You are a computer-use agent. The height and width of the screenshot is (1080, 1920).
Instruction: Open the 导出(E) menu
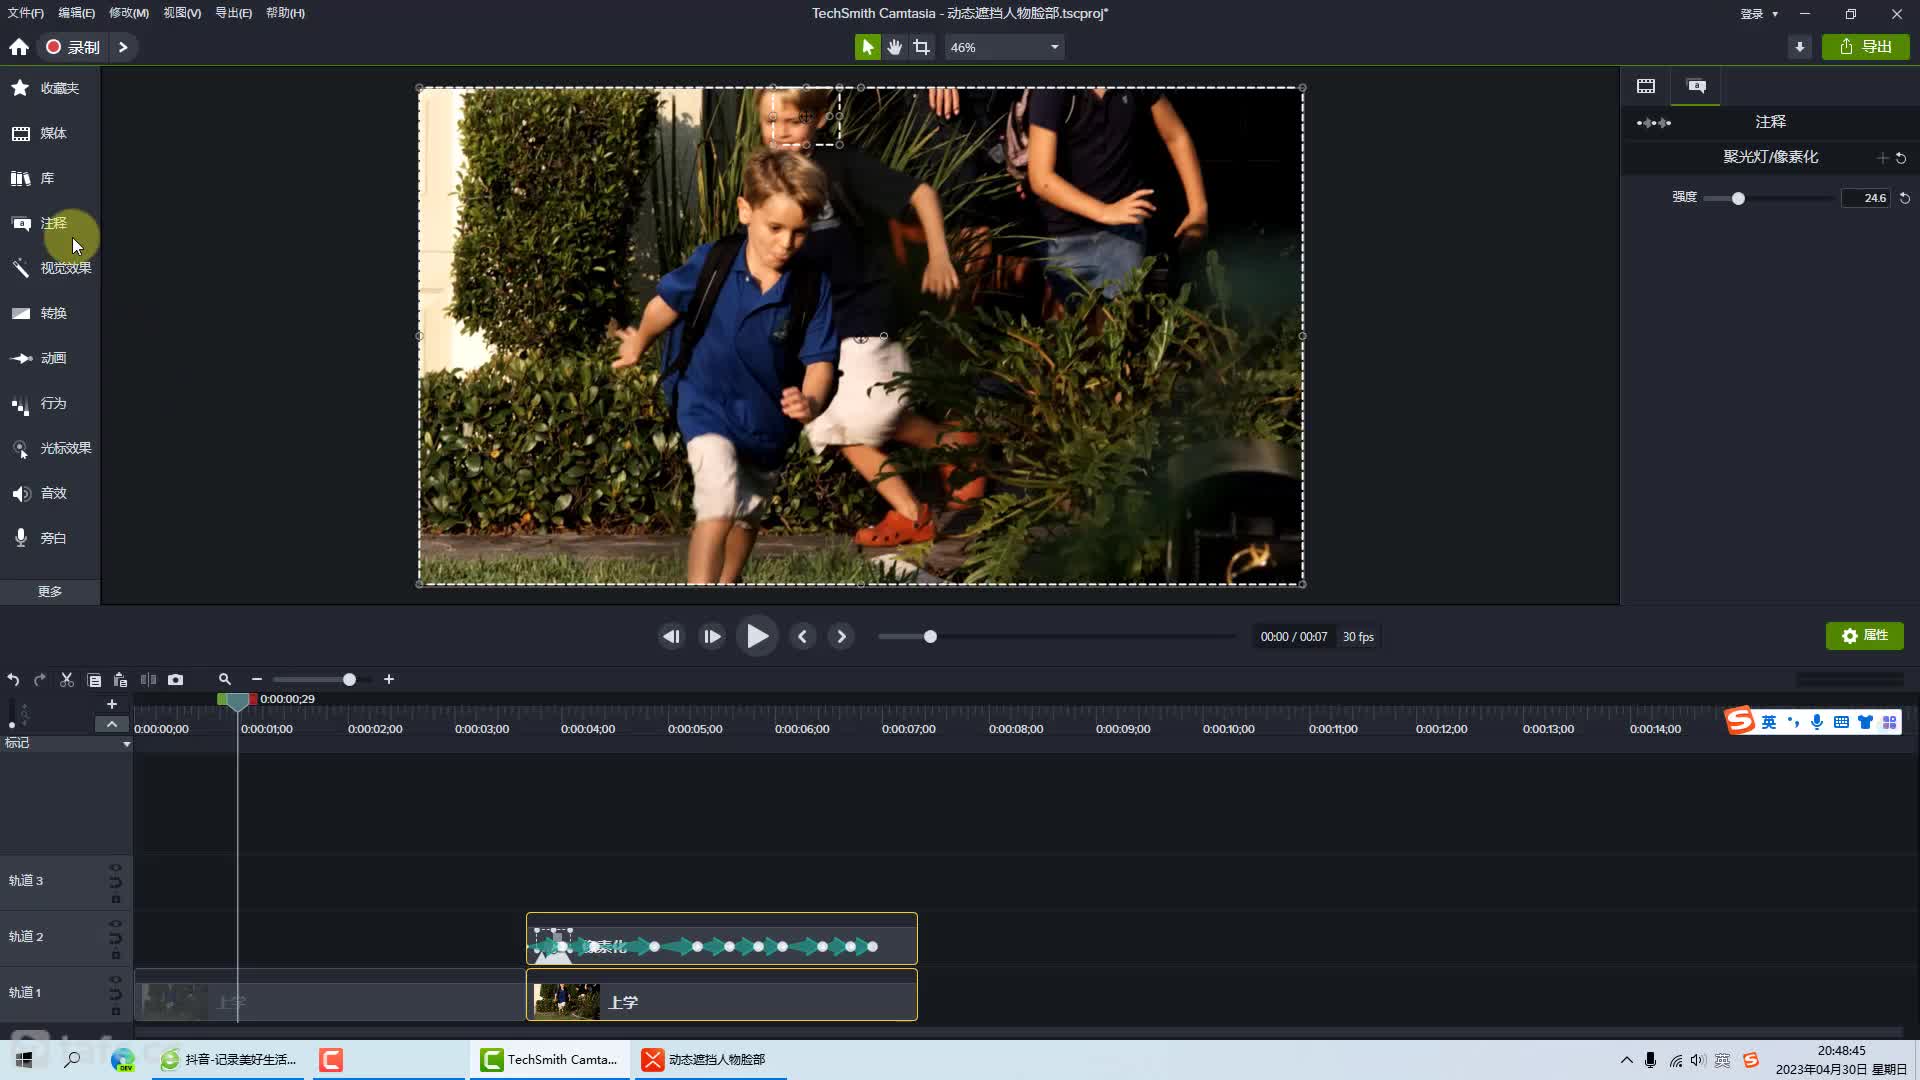pos(234,13)
